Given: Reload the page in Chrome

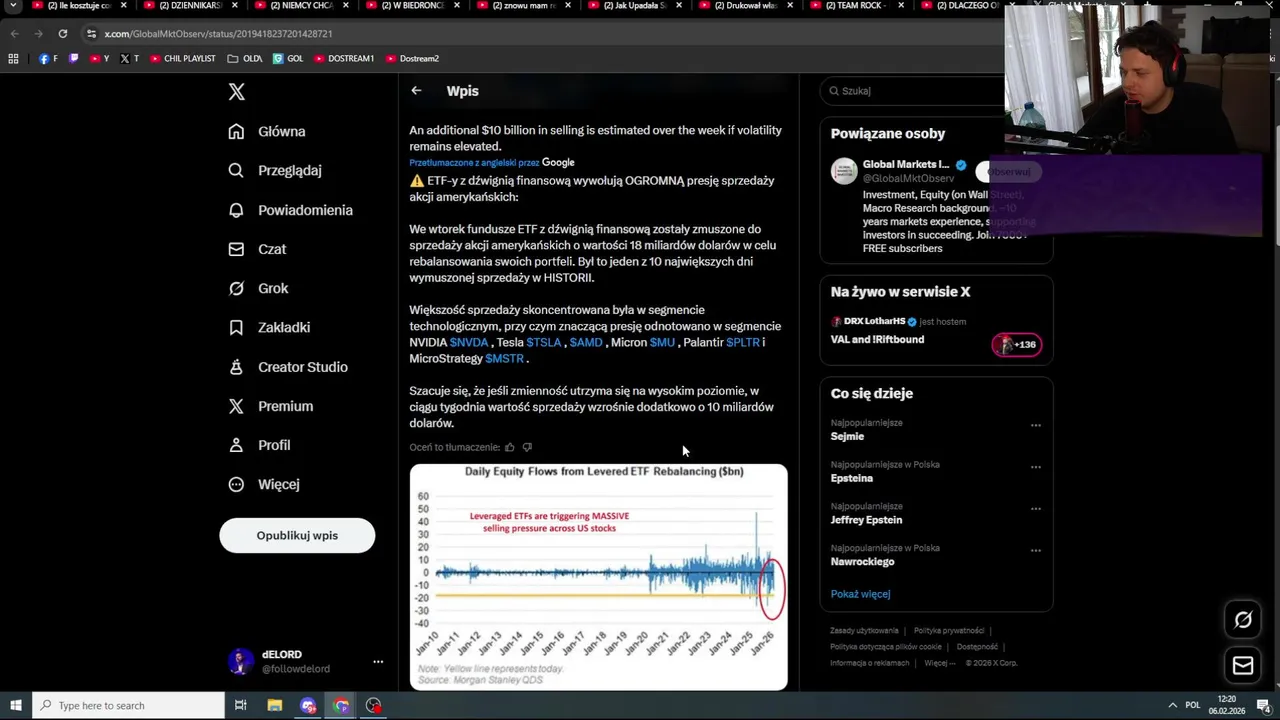Looking at the screenshot, I should [62, 34].
